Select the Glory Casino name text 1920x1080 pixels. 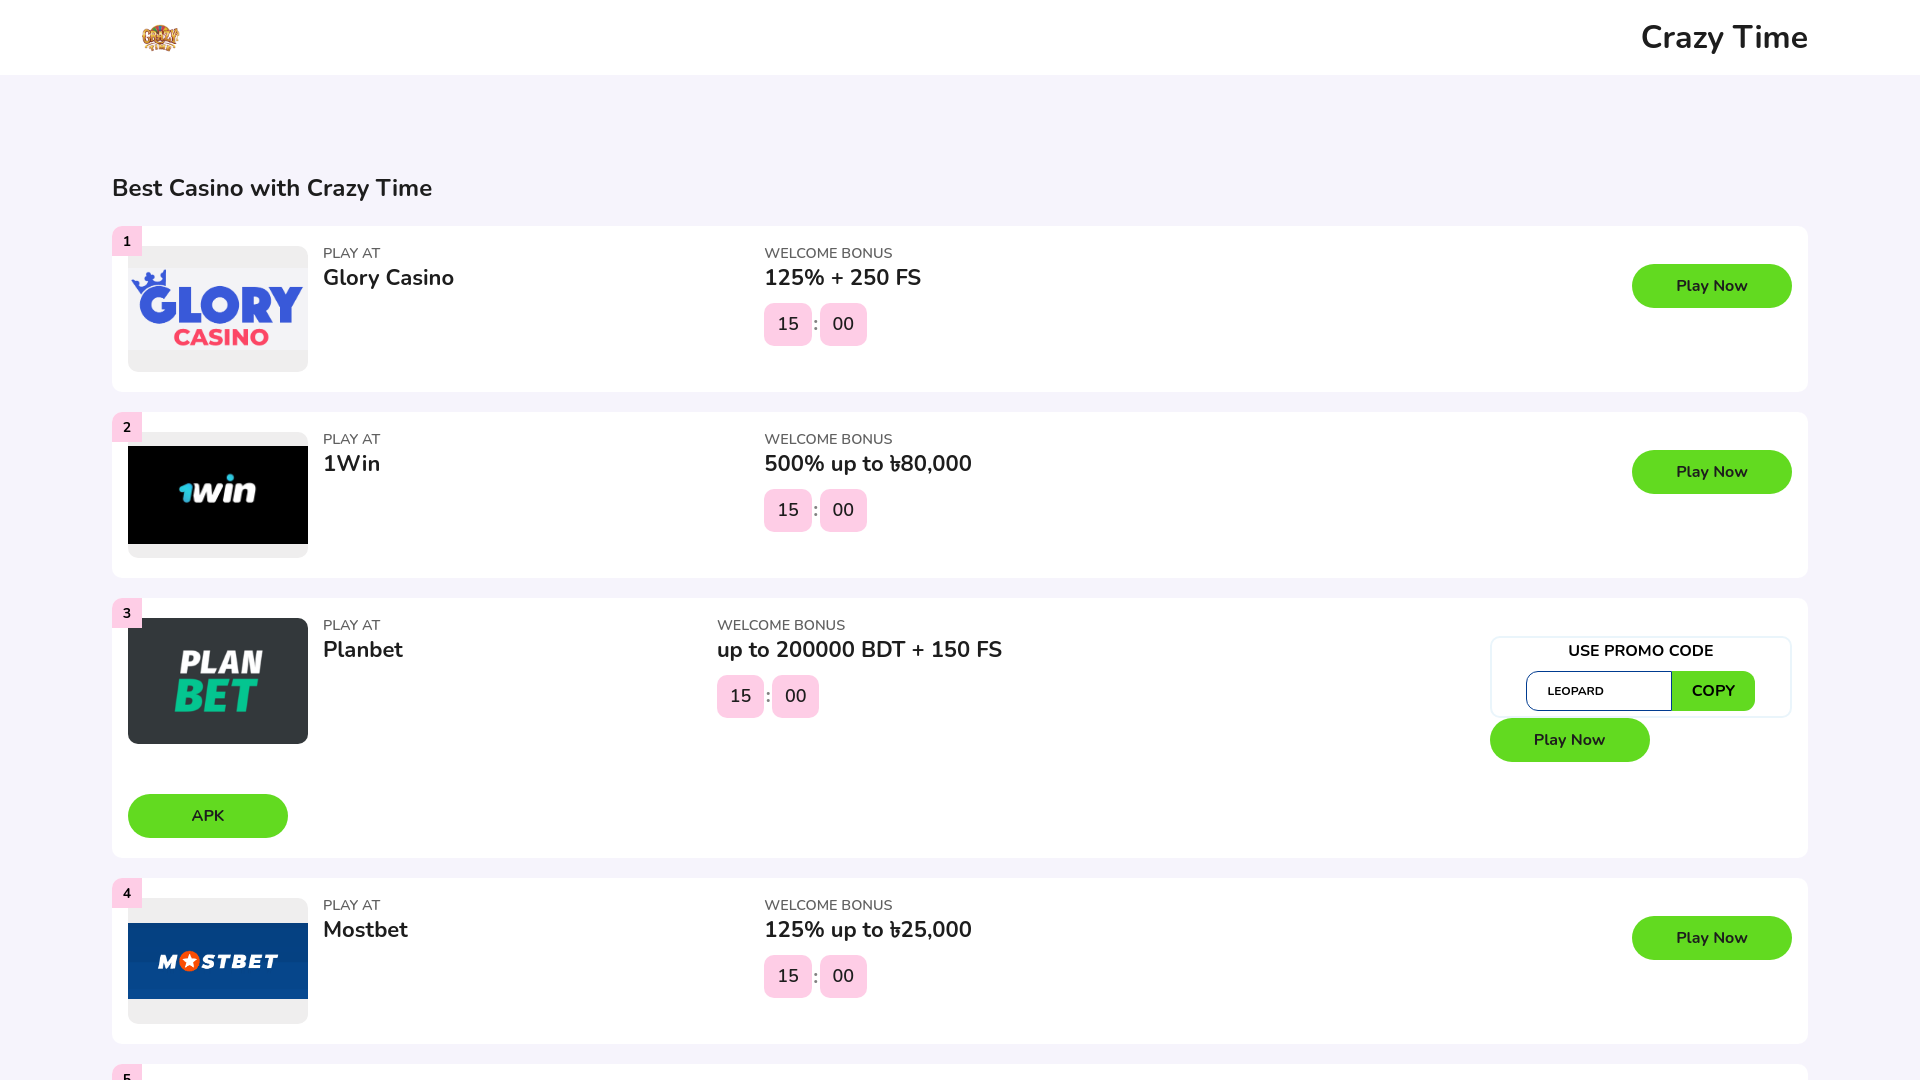coord(388,278)
